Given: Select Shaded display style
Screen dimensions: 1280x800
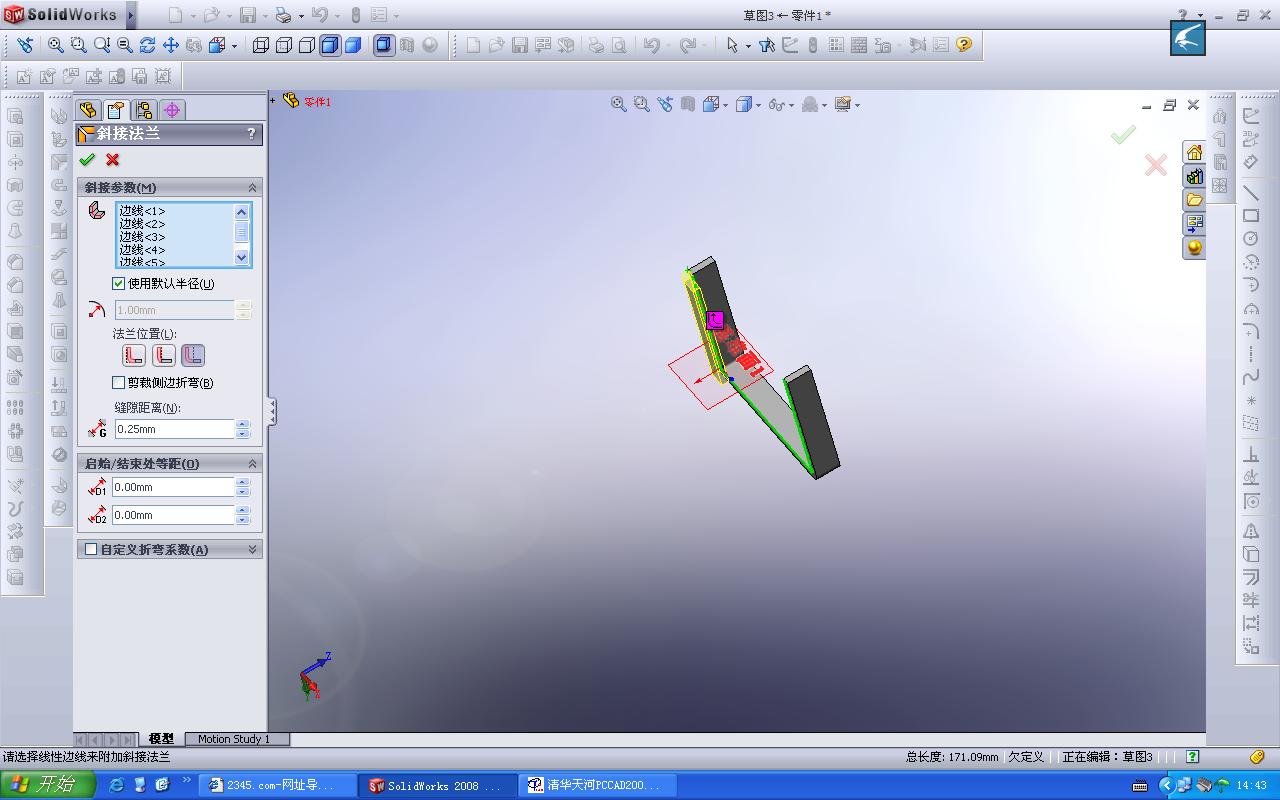Looking at the screenshot, I should coord(352,45).
